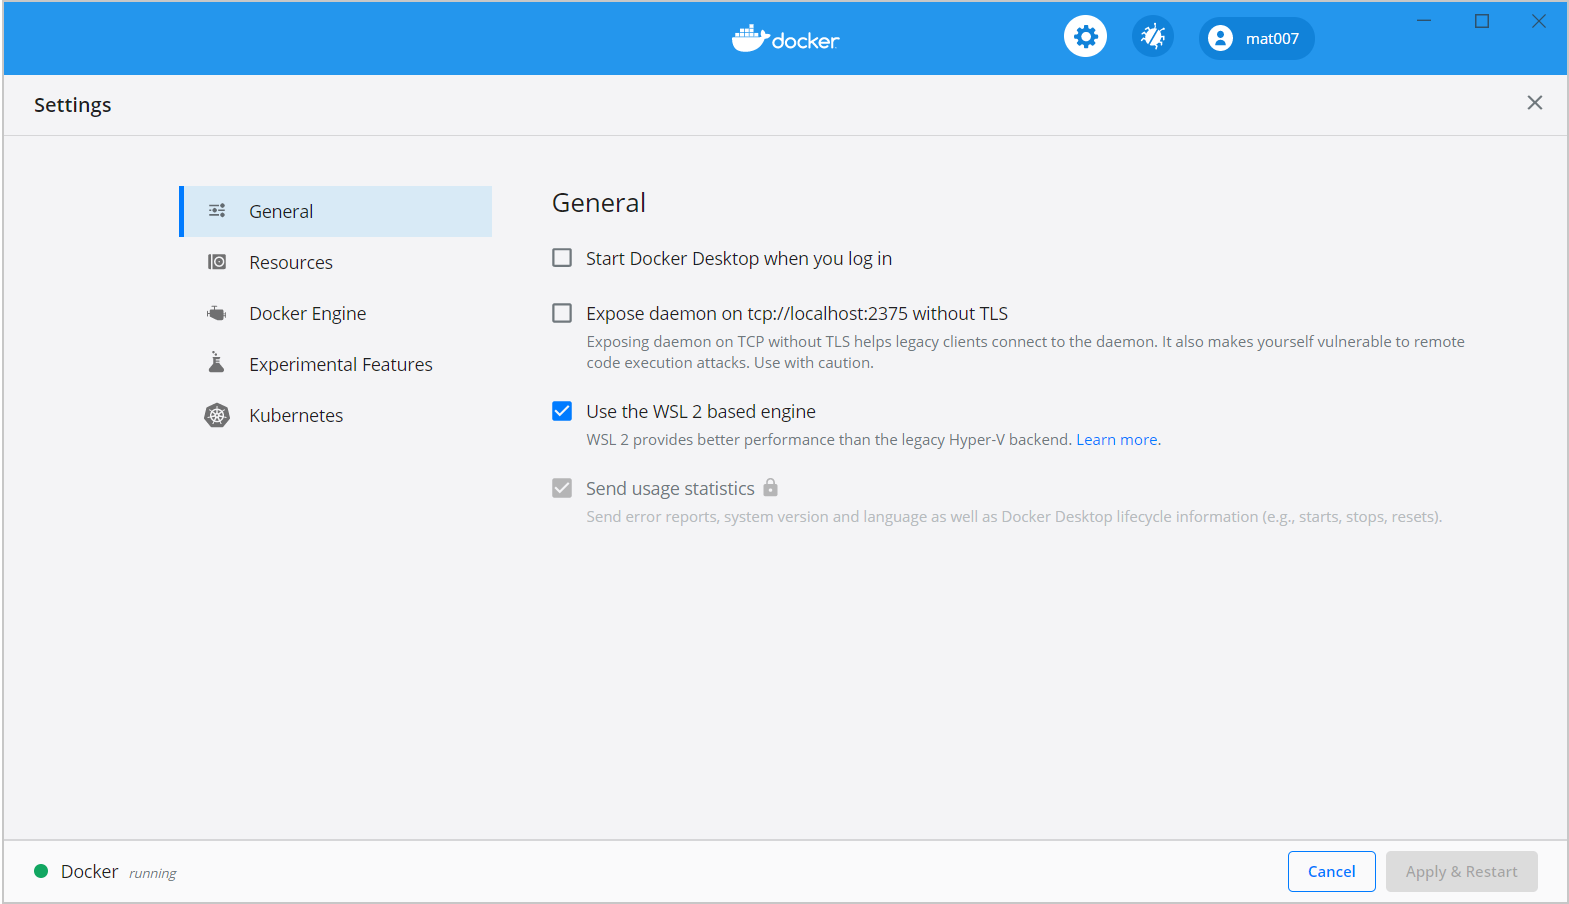Viewport: 1569px width, 904px height.
Task: Enable Start Docker Desktop when you log in
Action: pos(562,258)
